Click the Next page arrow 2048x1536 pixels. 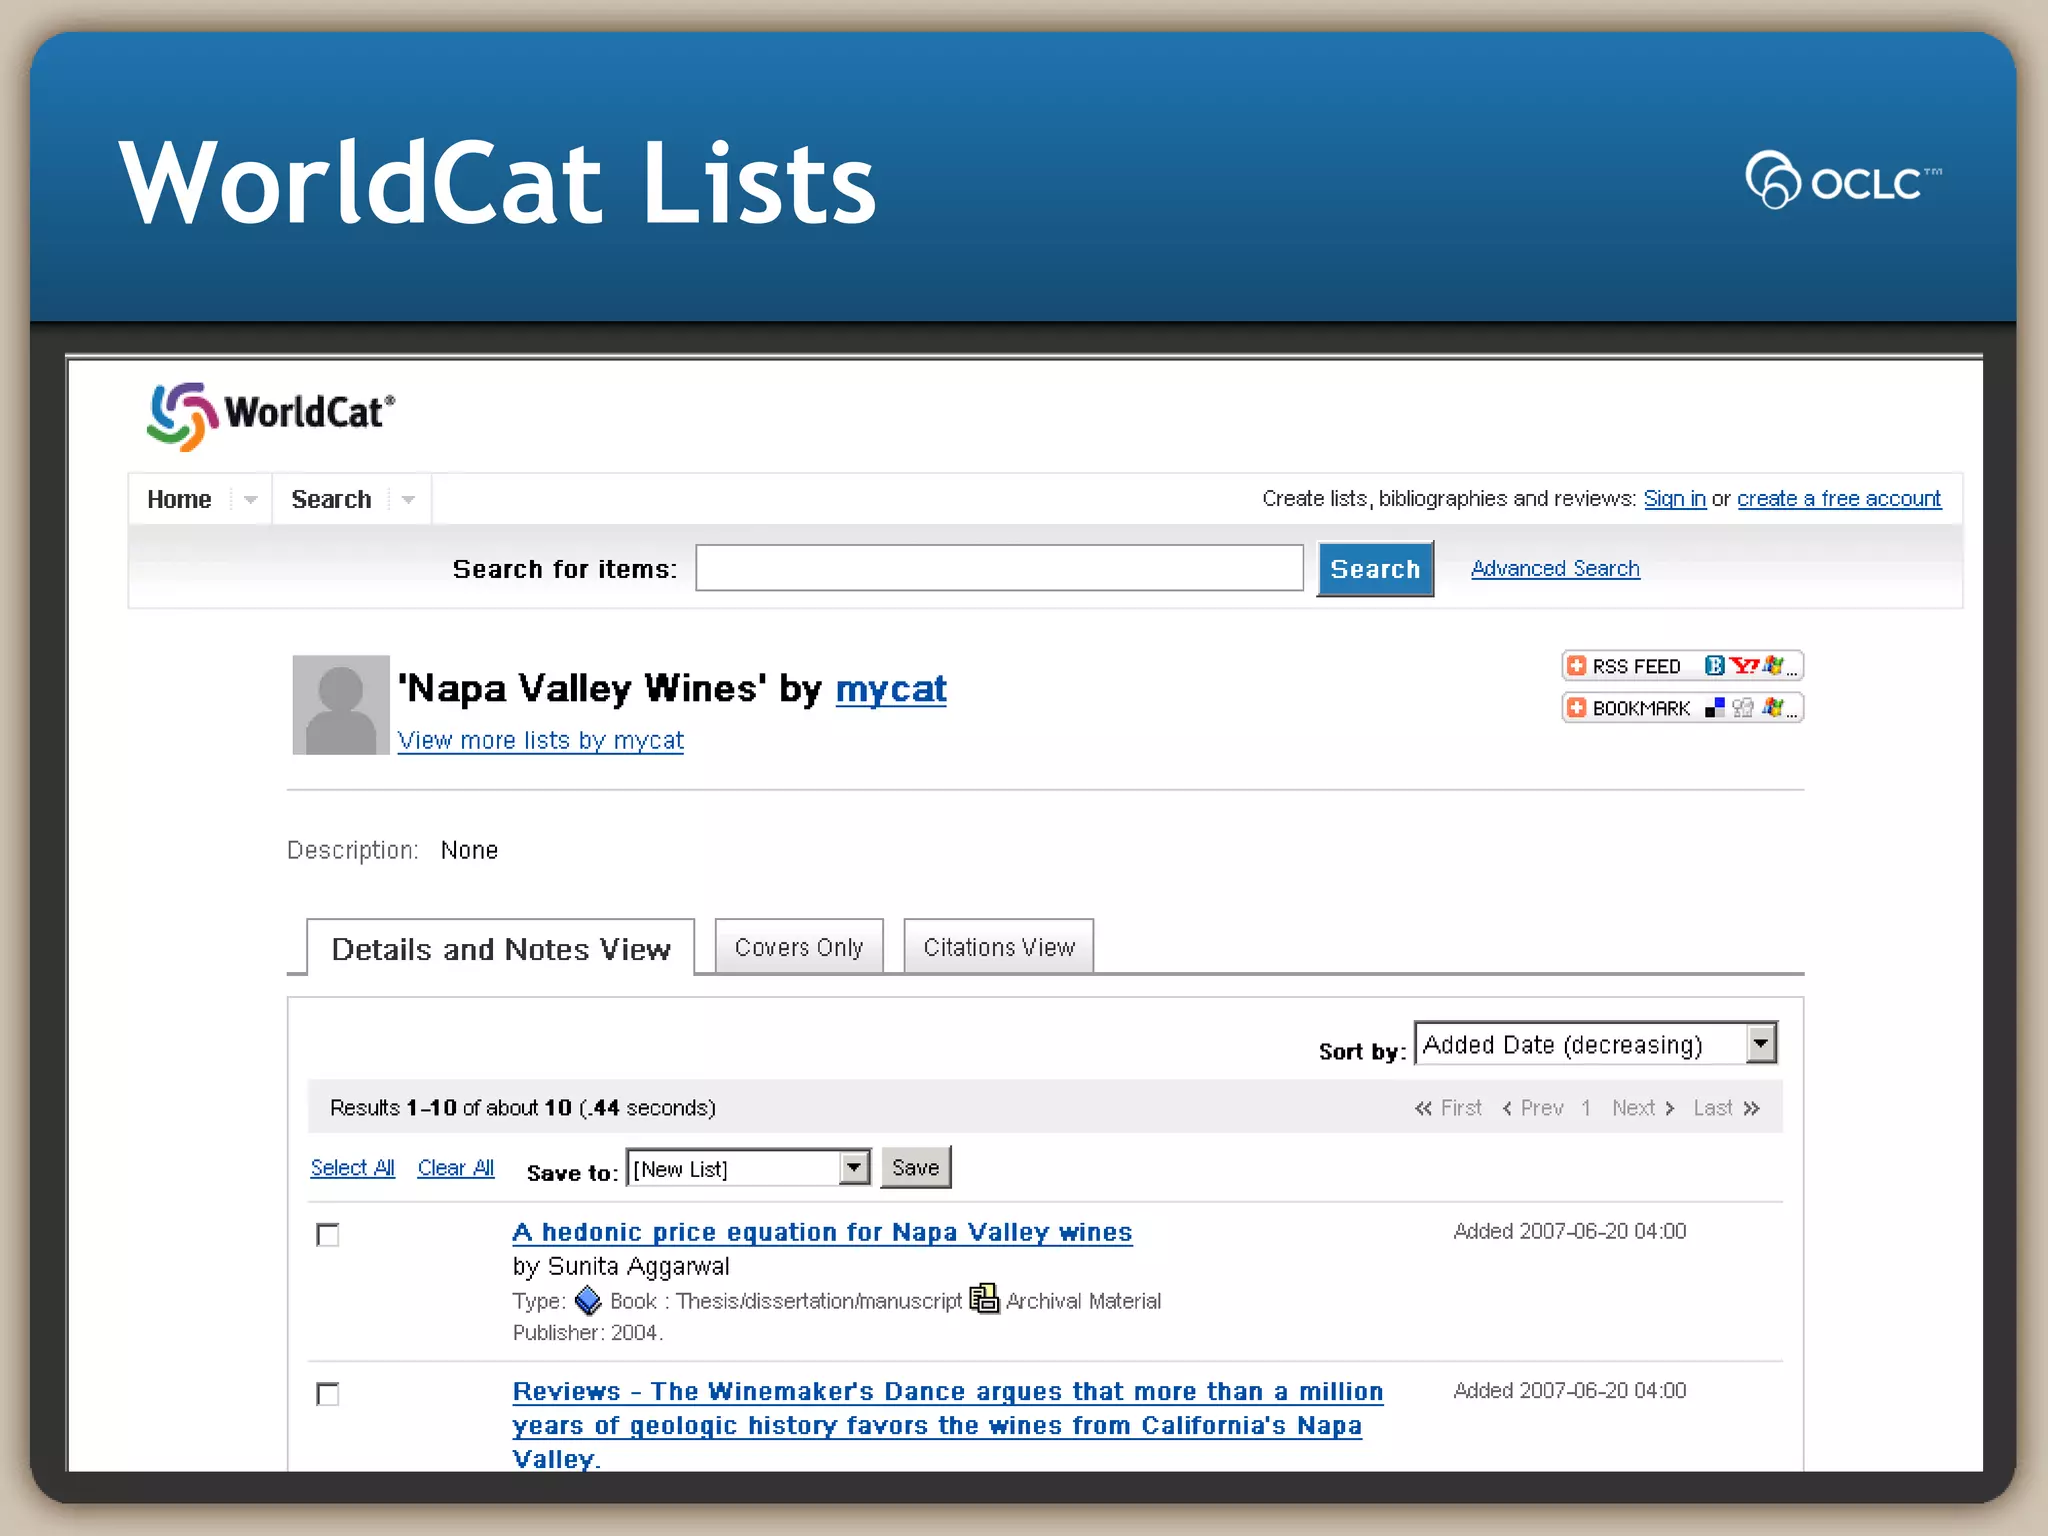[1669, 1108]
